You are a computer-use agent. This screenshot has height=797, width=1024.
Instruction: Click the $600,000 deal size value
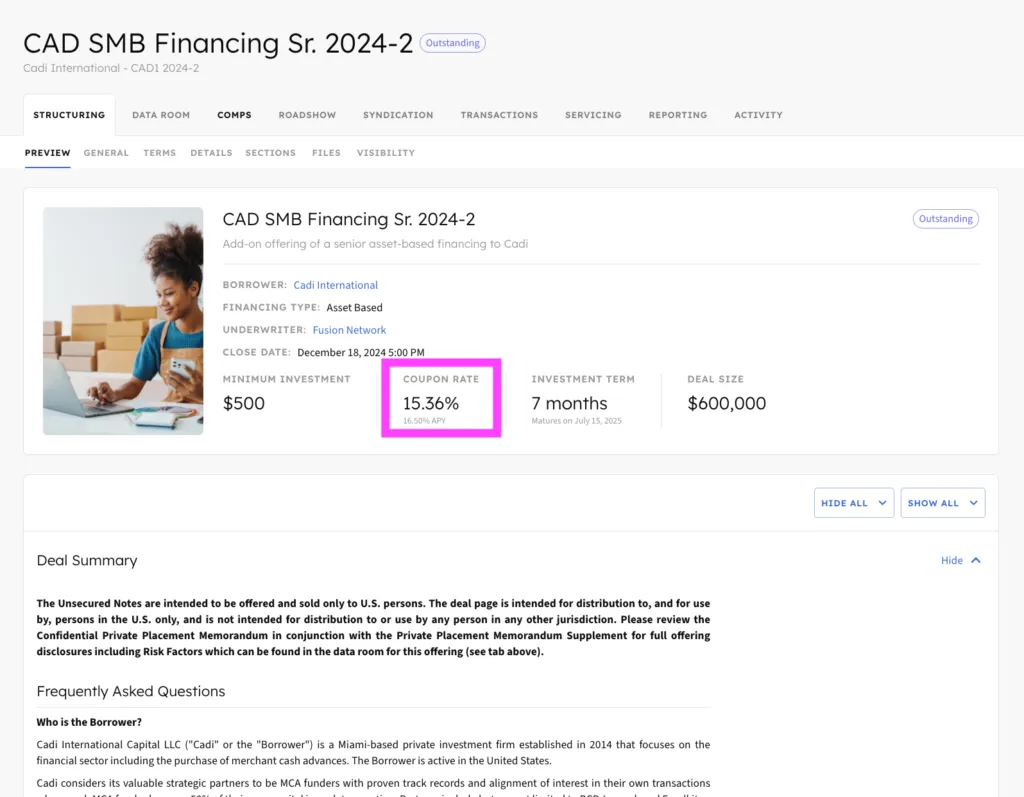727,403
